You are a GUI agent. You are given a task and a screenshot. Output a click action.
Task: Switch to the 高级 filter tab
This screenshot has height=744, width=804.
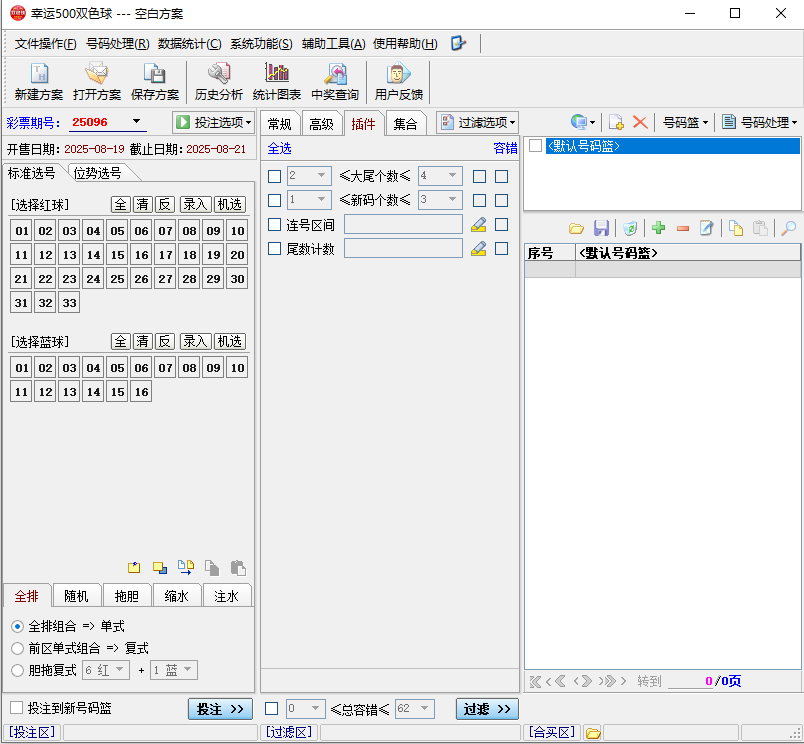321,124
